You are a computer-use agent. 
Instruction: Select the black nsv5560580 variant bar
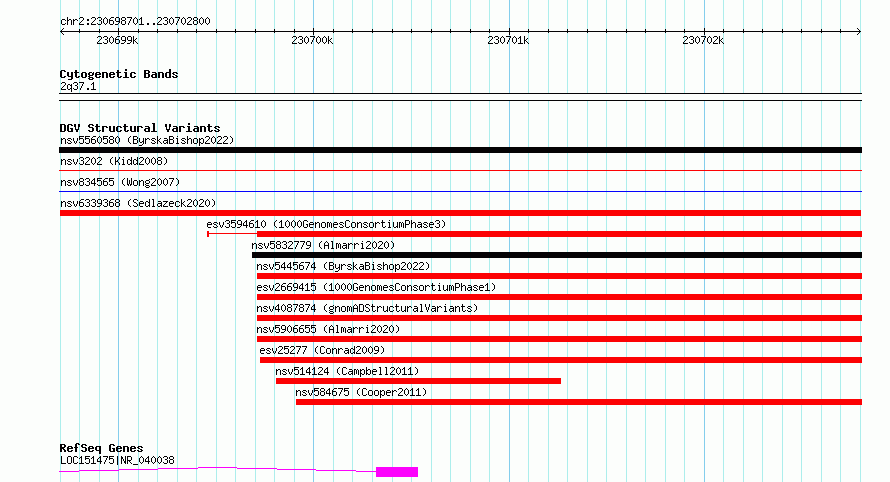[x=460, y=150]
